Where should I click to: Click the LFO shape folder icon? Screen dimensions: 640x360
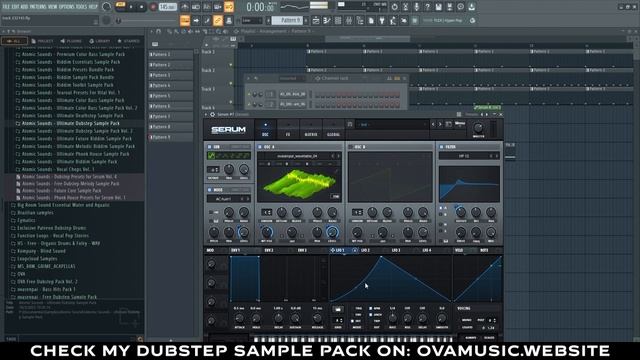click(x=338, y=309)
